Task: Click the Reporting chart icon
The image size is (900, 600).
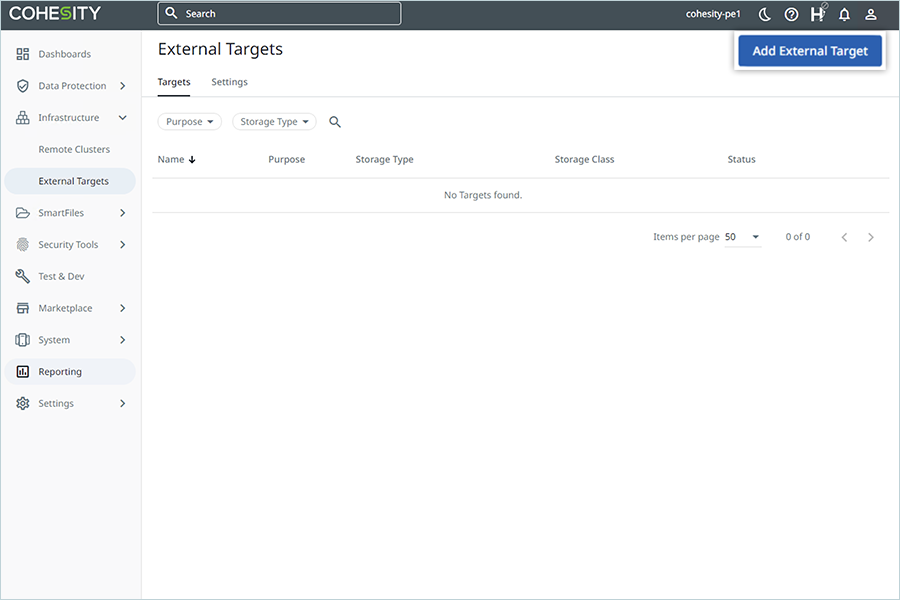Action: [22, 371]
